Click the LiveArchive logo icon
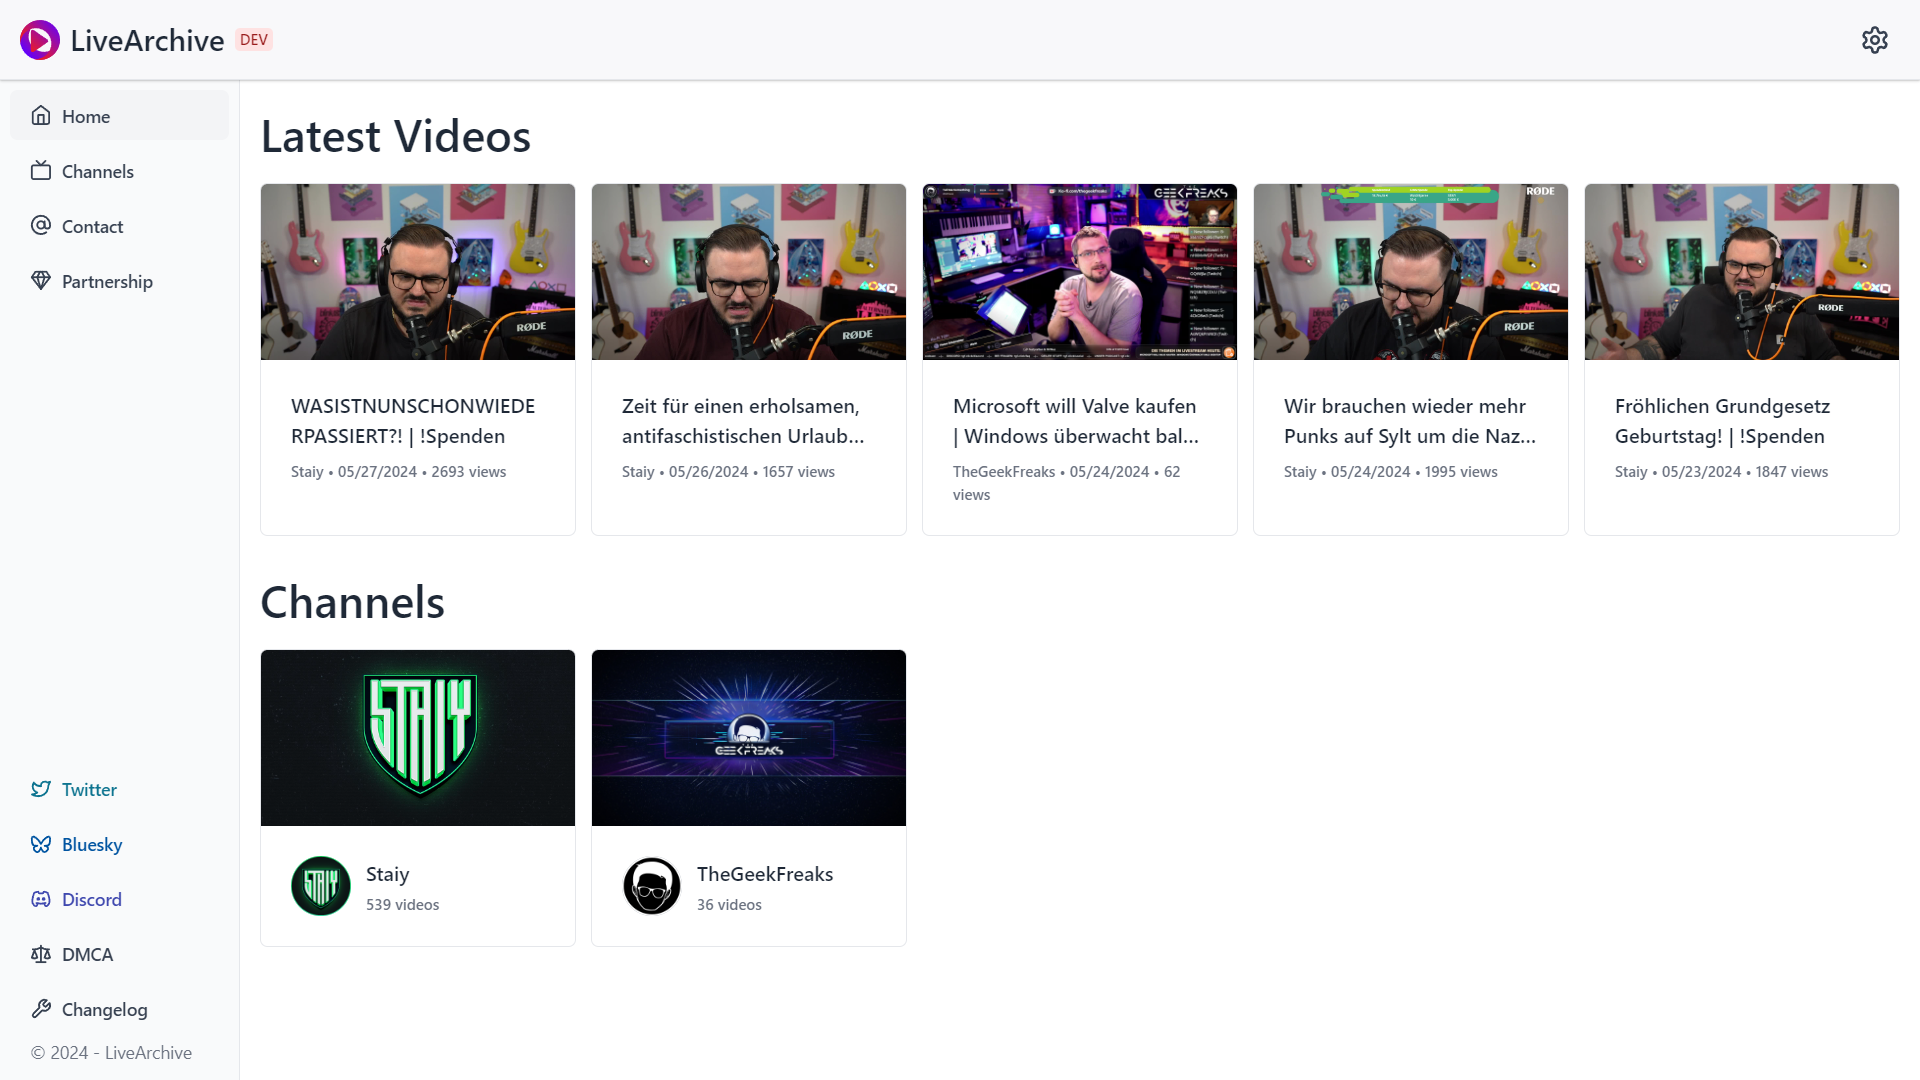The image size is (1920, 1080). pyautogui.click(x=39, y=40)
